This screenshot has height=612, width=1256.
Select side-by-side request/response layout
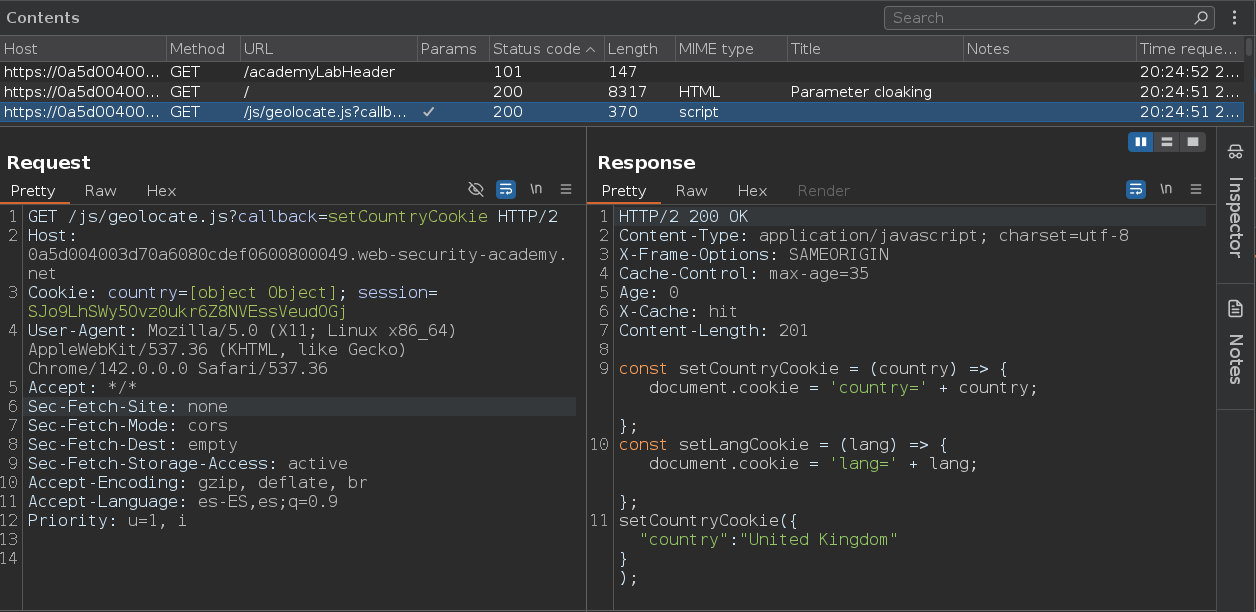(x=1140, y=142)
